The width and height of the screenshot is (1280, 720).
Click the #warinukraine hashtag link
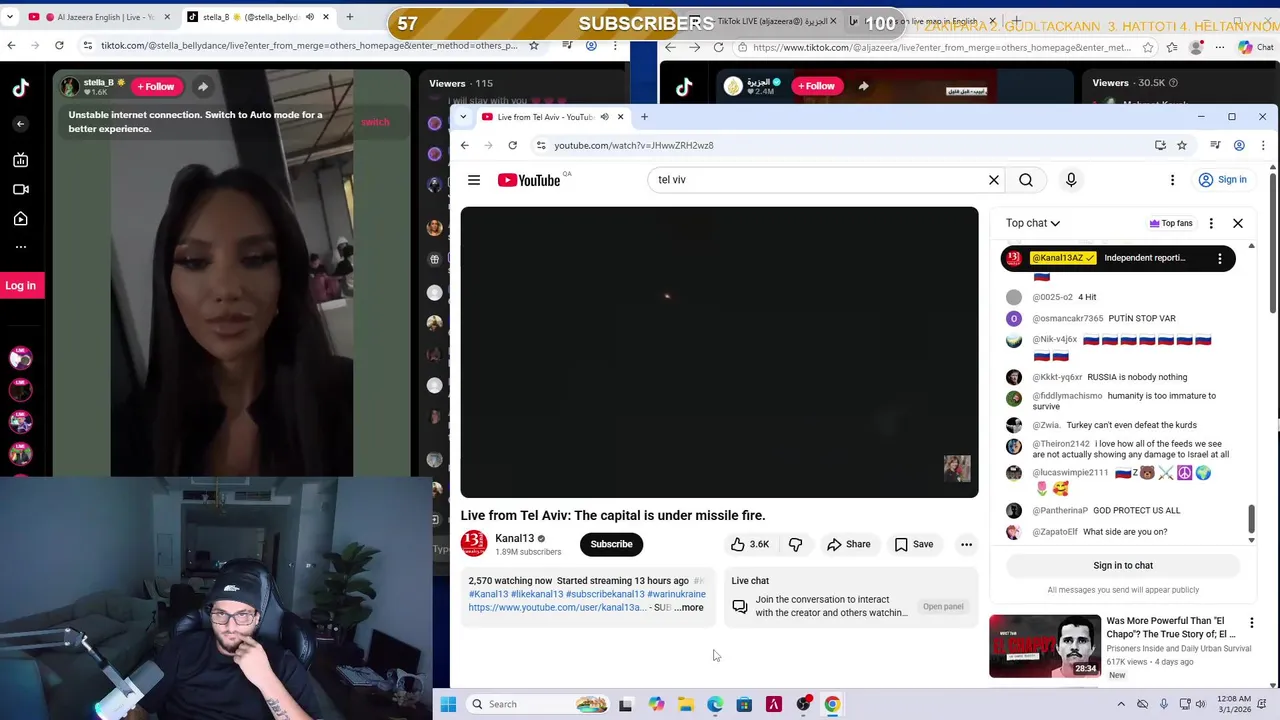click(676, 594)
